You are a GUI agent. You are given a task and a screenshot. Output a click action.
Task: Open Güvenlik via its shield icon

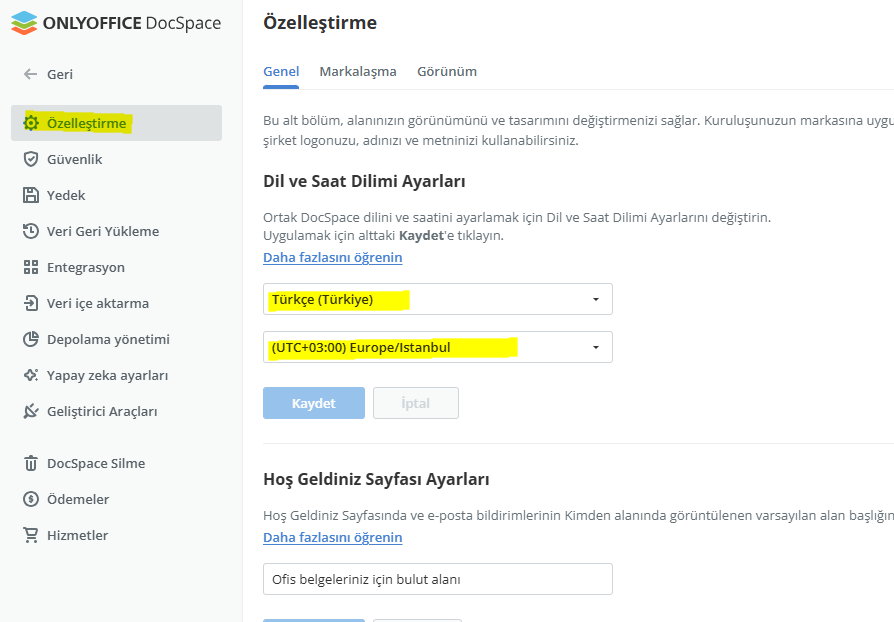point(31,159)
